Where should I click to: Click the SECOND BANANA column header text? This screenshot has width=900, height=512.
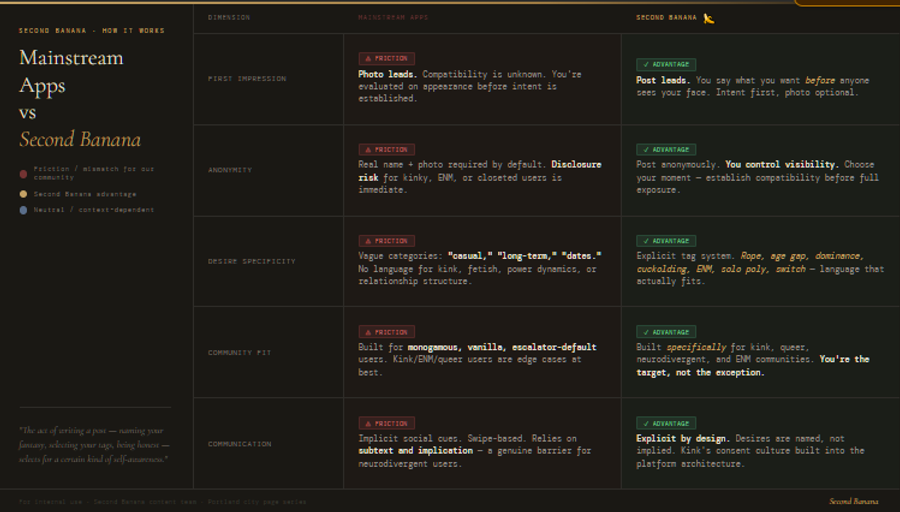point(666,18)
